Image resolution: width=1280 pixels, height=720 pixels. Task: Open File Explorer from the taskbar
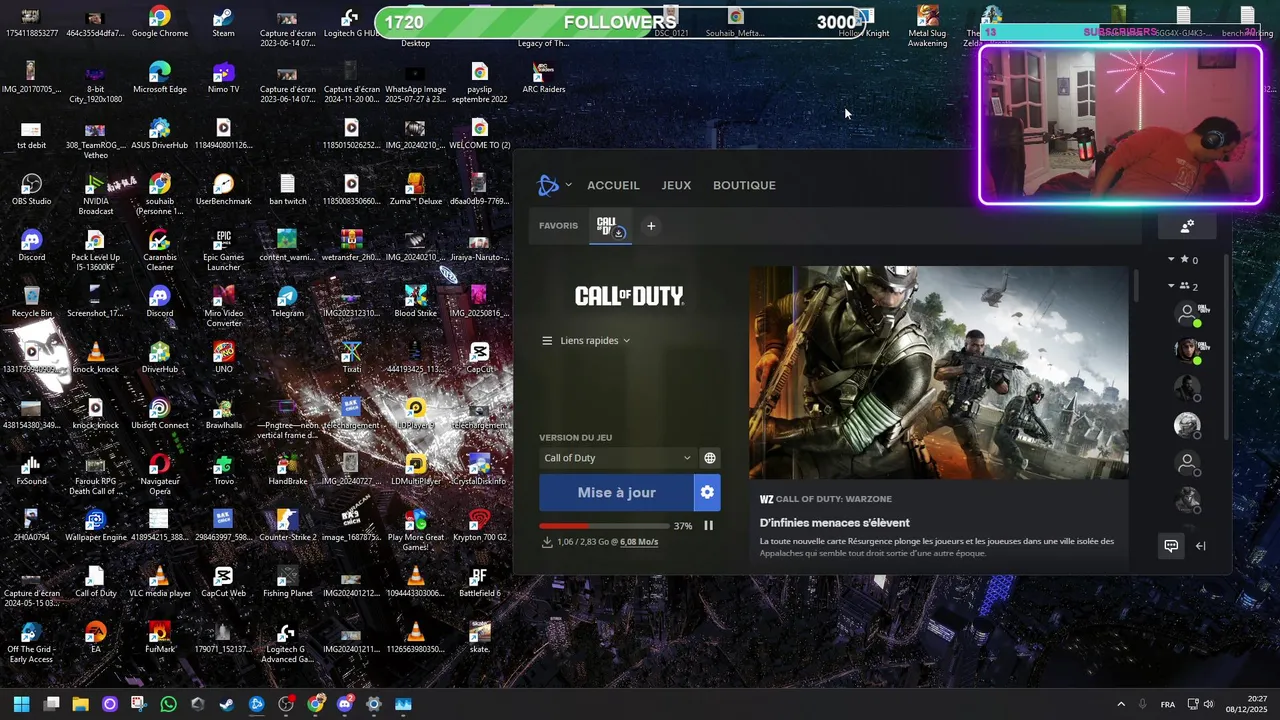coord(80,704)
